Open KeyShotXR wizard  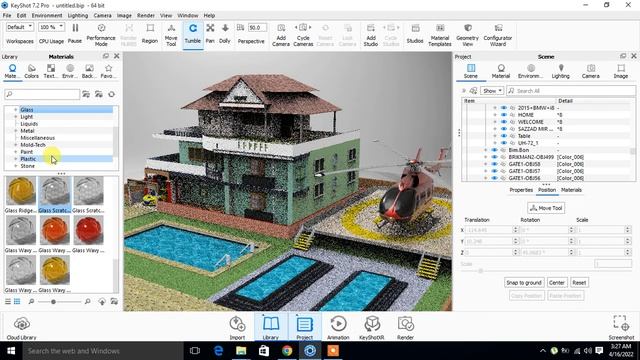[x=371, y=328]
